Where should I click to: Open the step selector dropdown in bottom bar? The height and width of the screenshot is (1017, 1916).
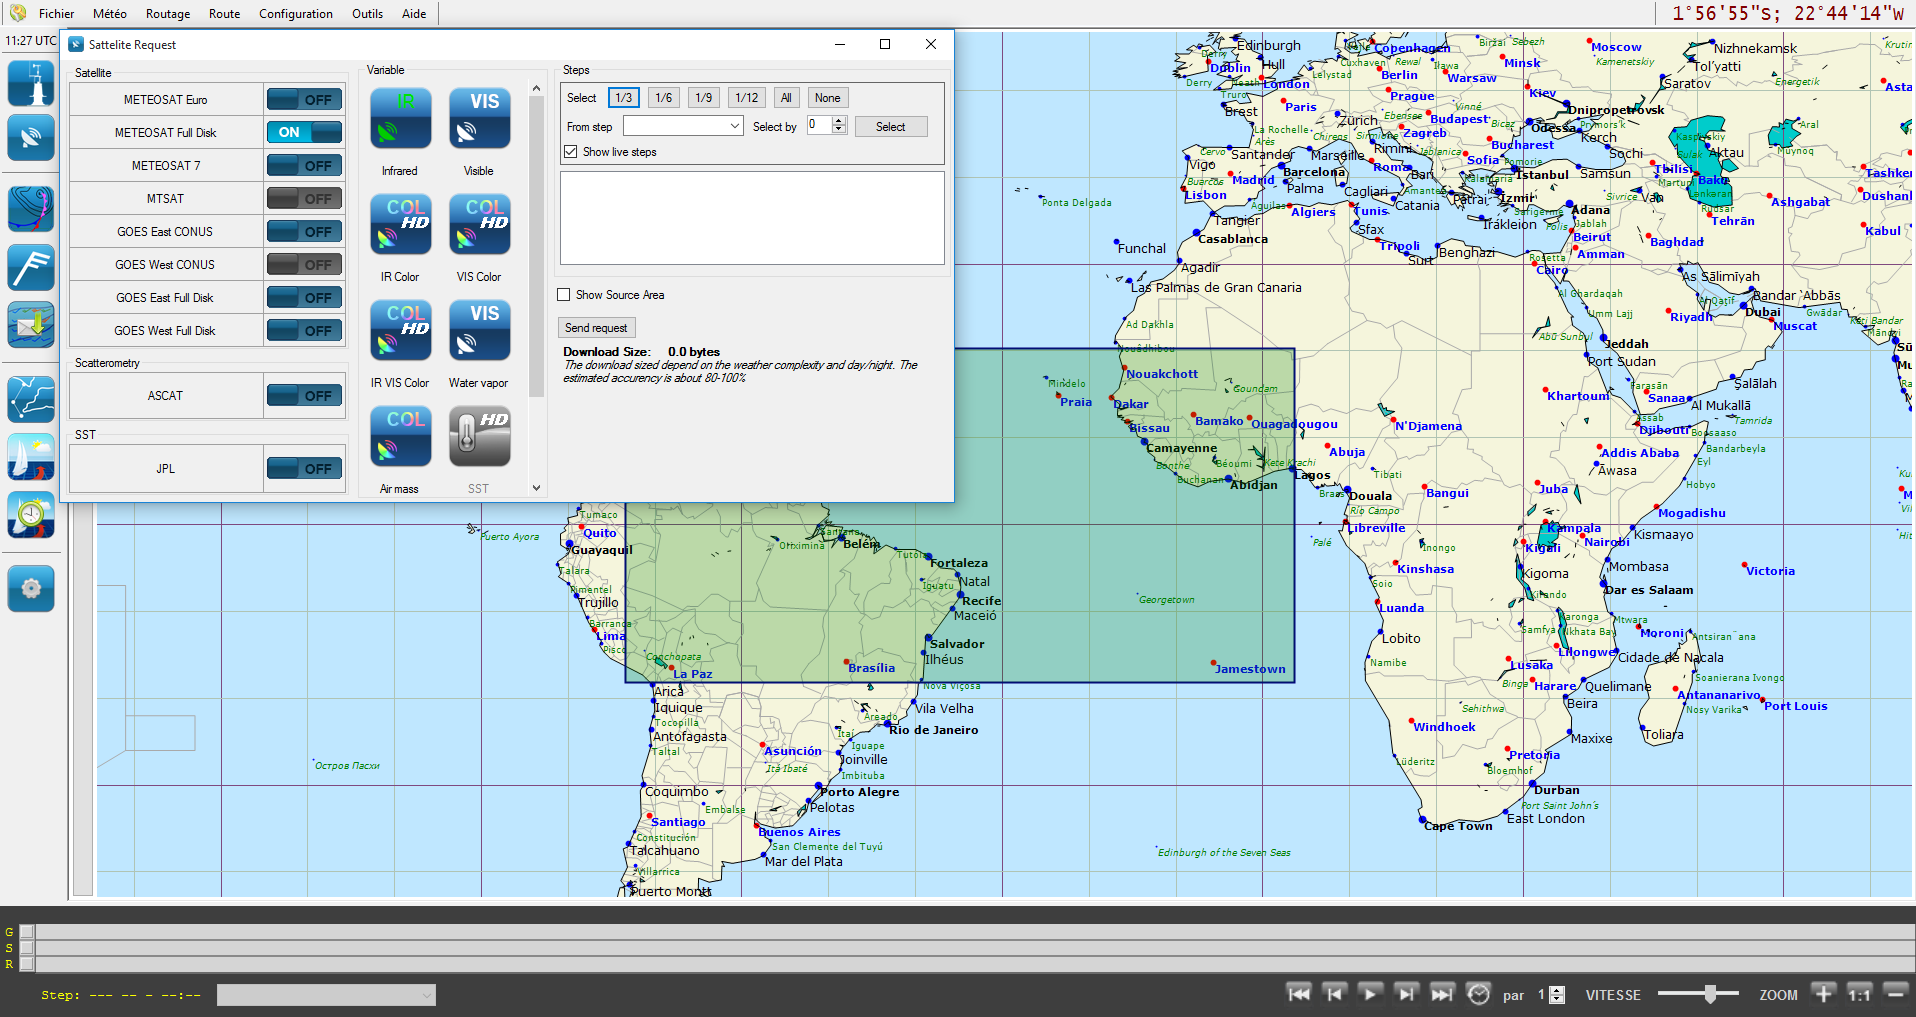tap(326, 995)
